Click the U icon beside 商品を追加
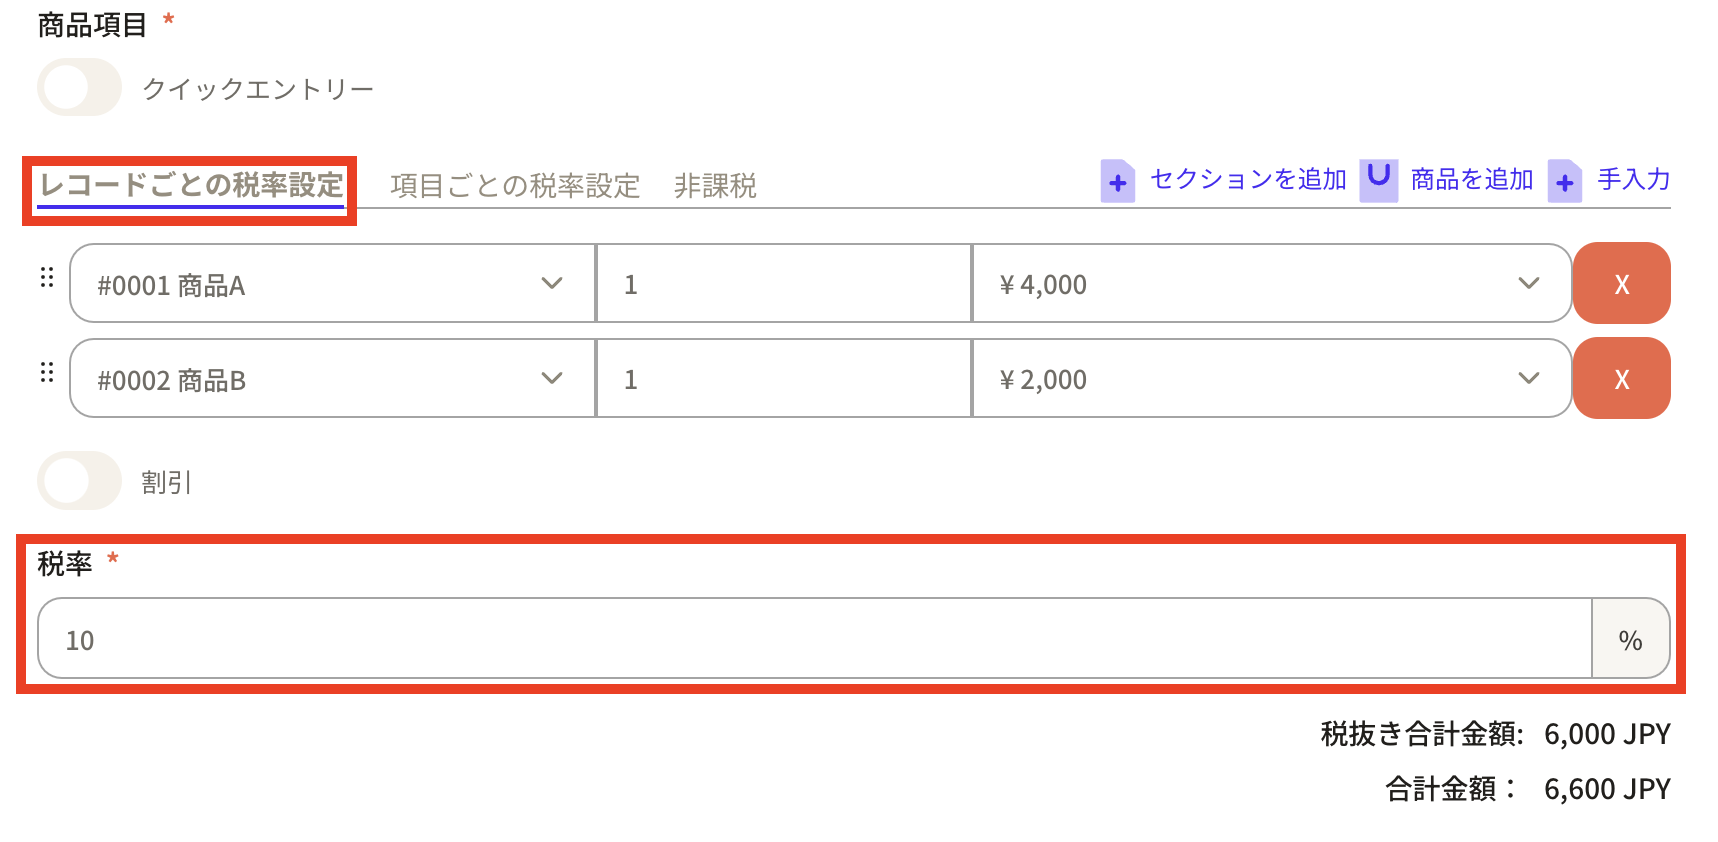This screenshot has width=1718, height=842. pos(1378,180)
